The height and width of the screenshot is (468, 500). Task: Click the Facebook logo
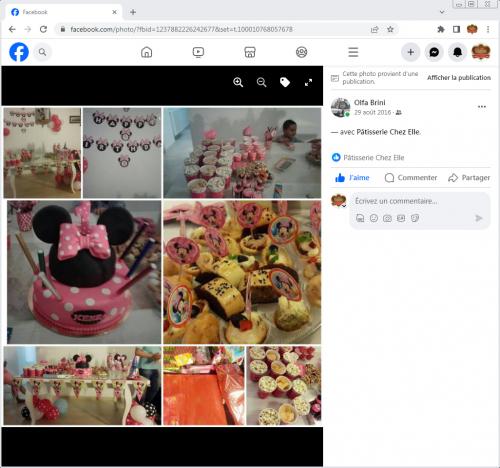(x=19, y=52)
